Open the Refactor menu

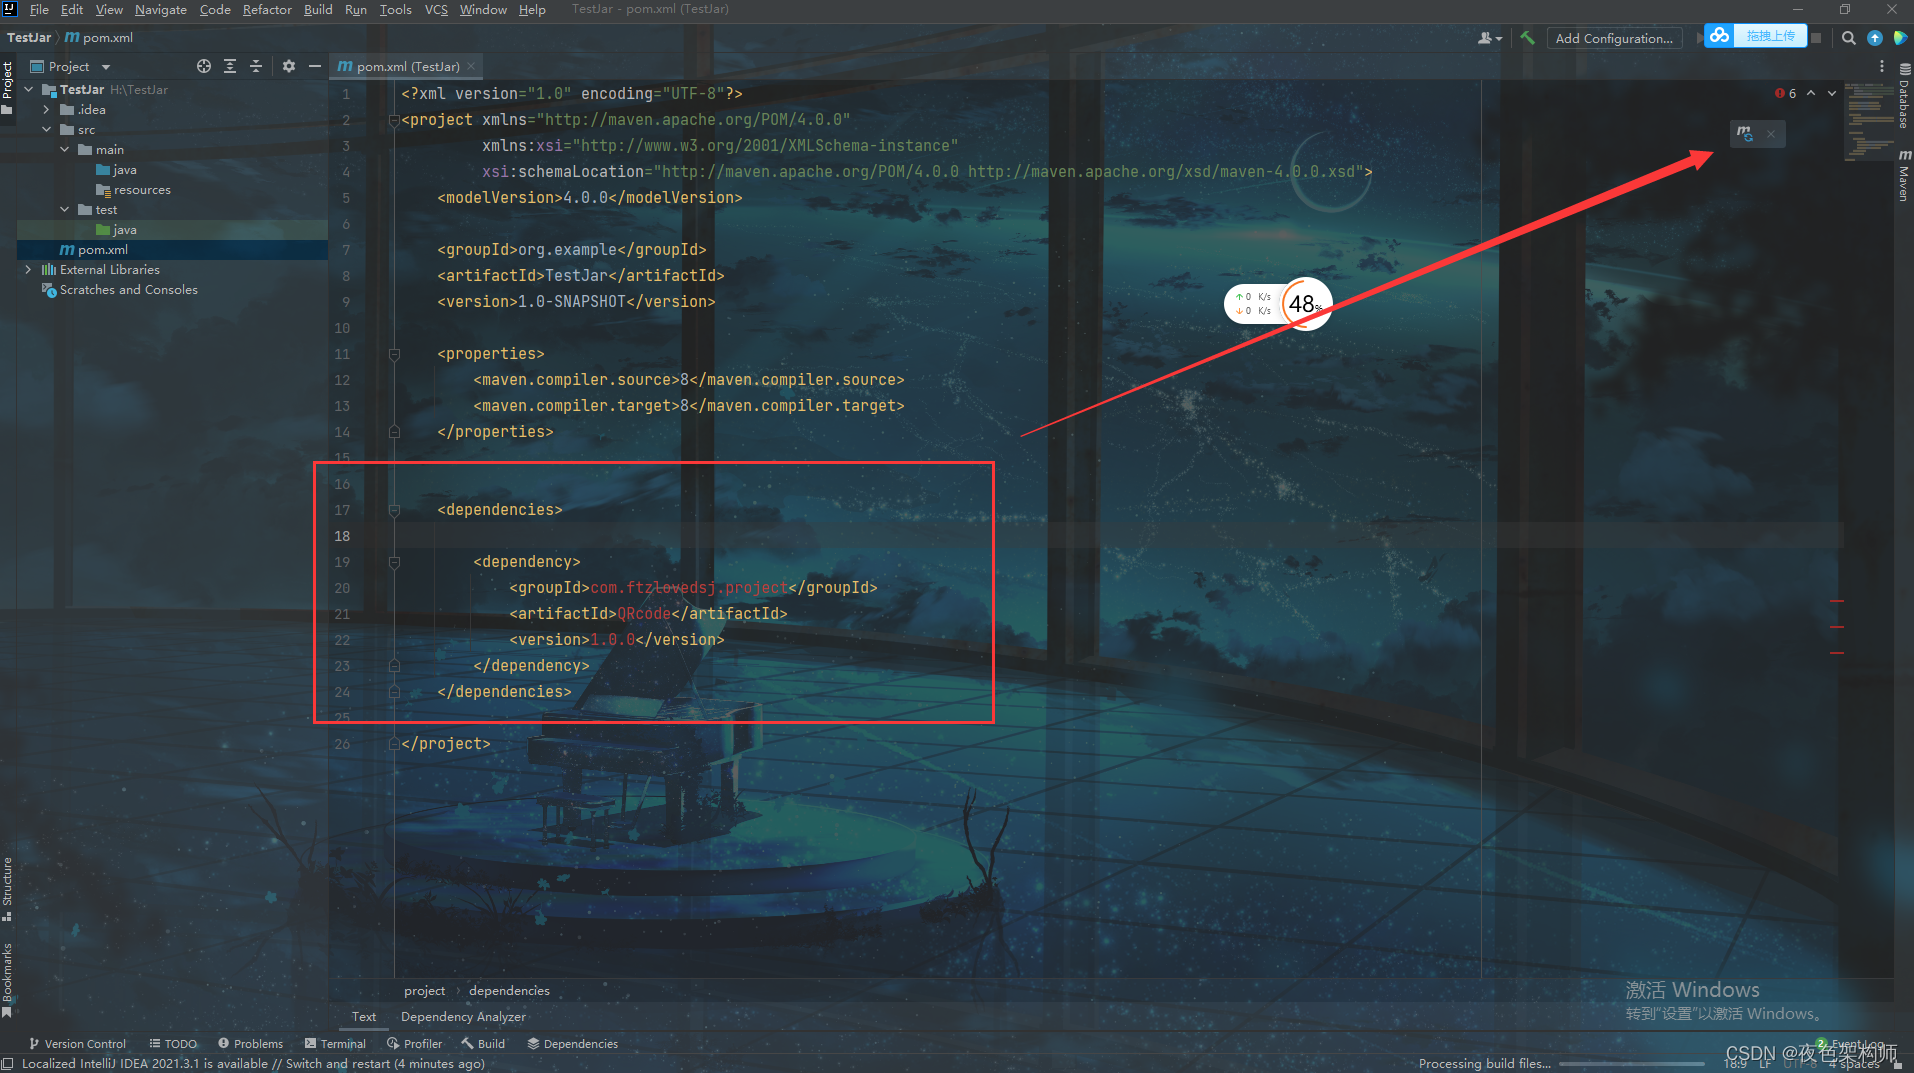pos(267,9)
